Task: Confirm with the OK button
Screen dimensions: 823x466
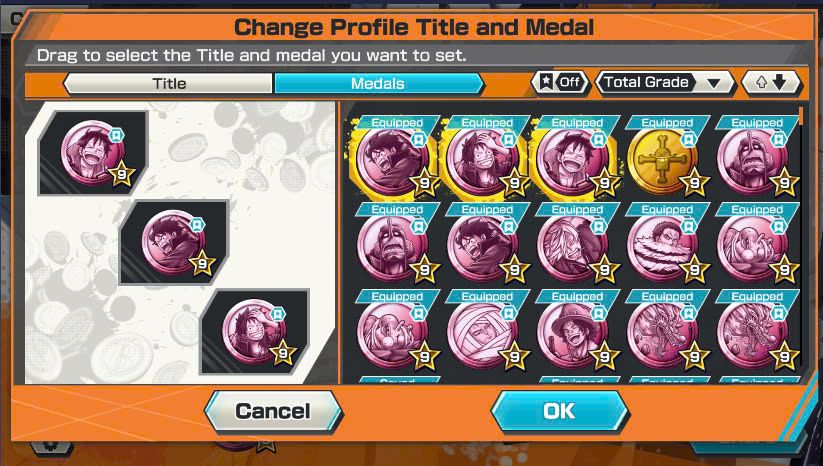Action: (560, 411)
